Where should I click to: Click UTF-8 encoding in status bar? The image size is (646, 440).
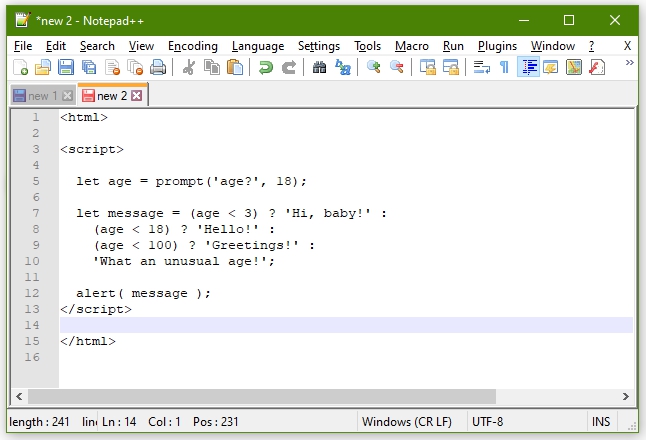[x=487, y=421]
